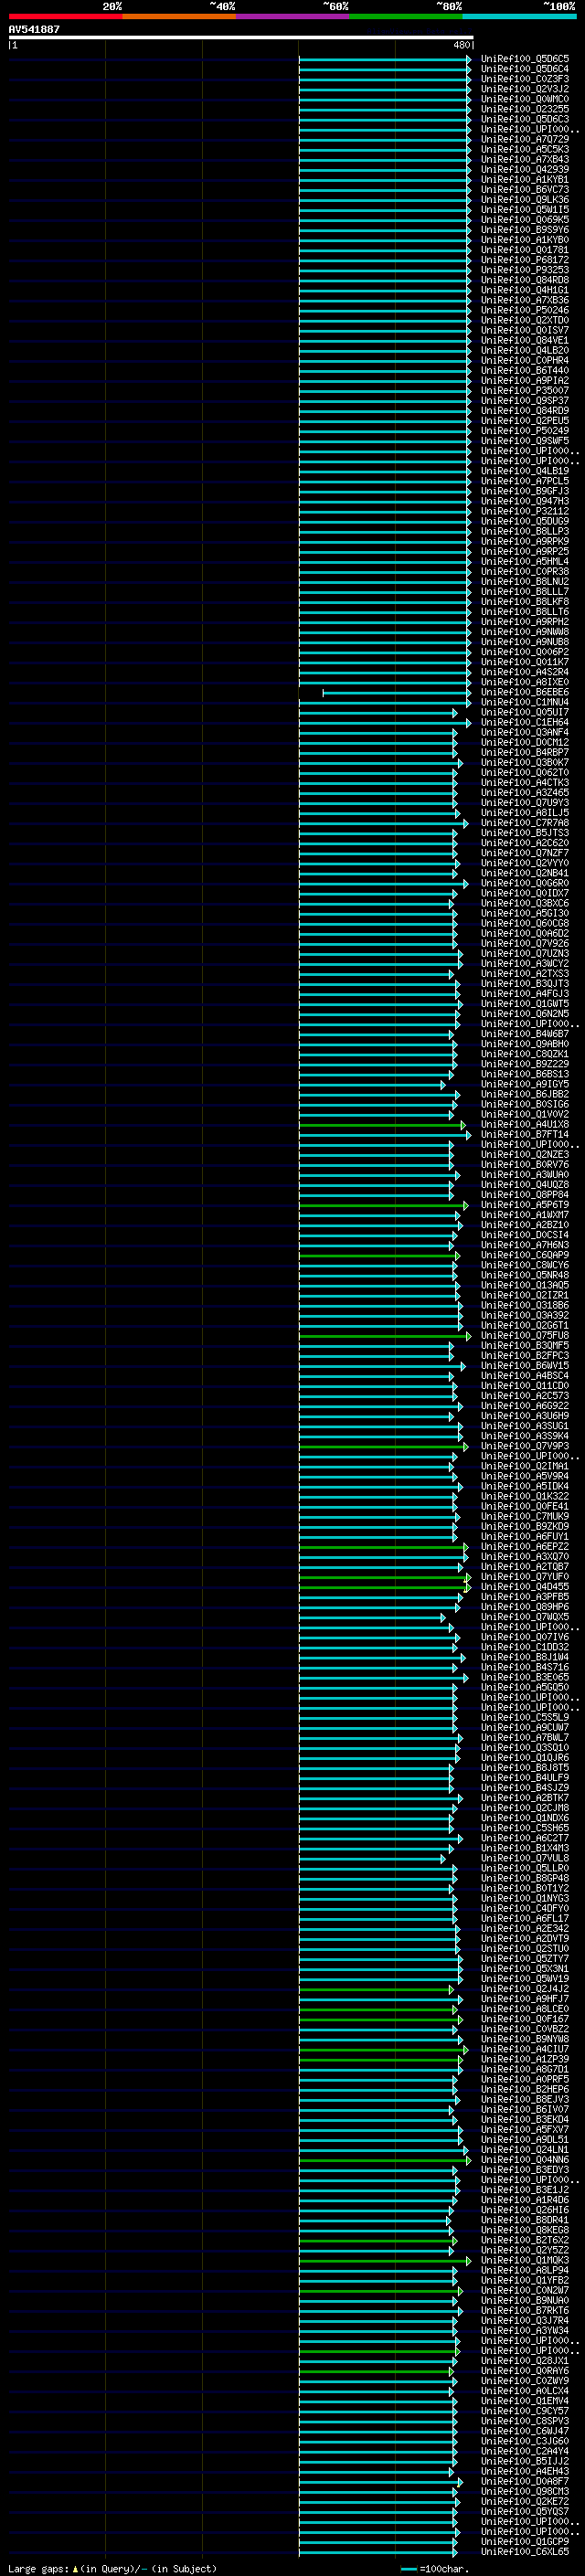585x2576 pixels.
Task: Open hit UniRef100_P68172
Action: 525,260
